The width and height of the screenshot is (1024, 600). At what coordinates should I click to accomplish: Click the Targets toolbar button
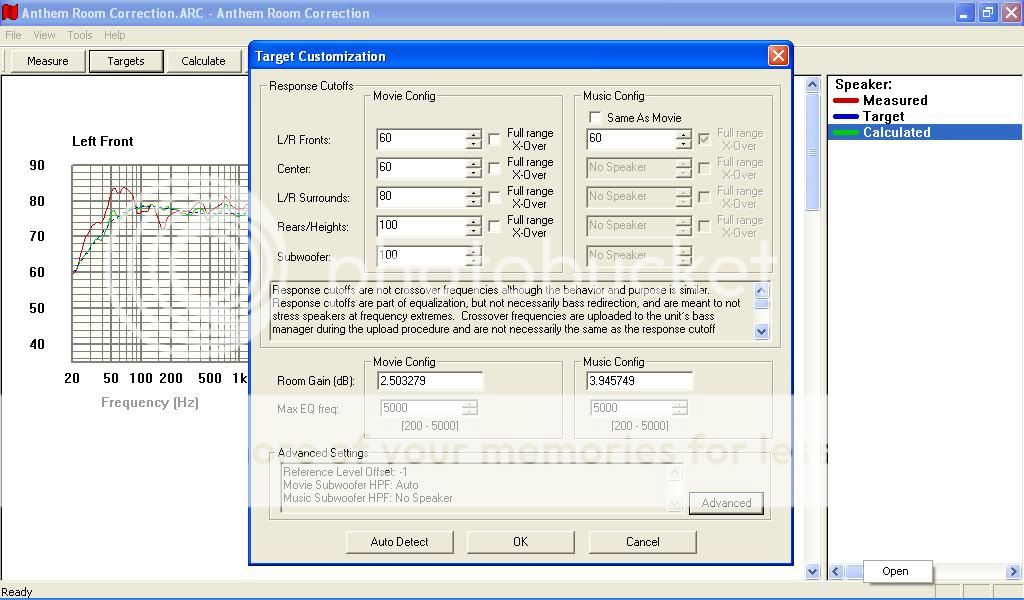pyautogui.click(x=126, y=61)
